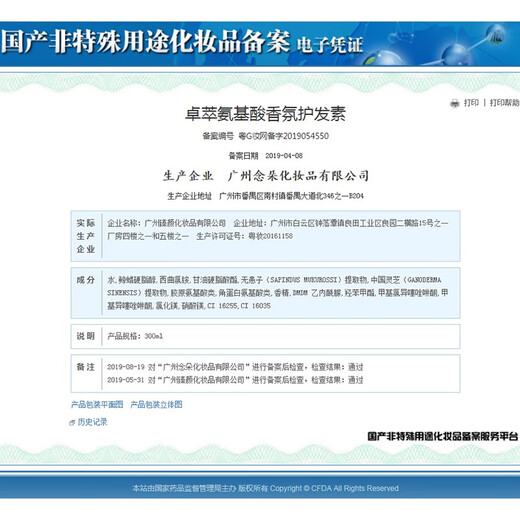The height and width of the screenshot is (520, 520).
Task: Click actual producer name 广州臻颜化妆品有限公司
Action: (x=185, y=223)
